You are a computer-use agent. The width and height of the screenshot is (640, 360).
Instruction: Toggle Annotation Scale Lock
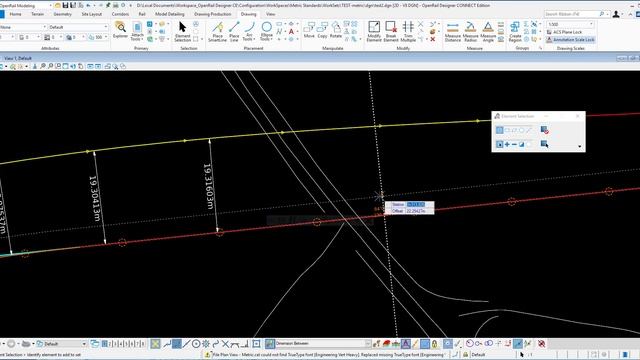click(x=570, y=40)
